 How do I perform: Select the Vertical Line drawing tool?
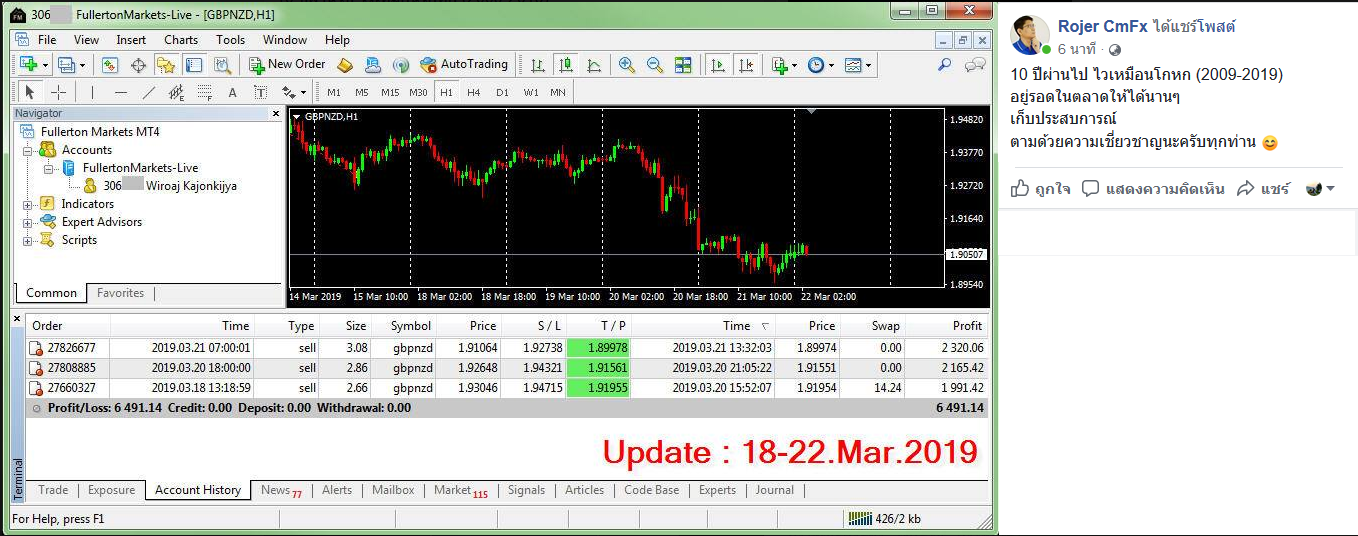pyautogui.click(x=92, y=92)
